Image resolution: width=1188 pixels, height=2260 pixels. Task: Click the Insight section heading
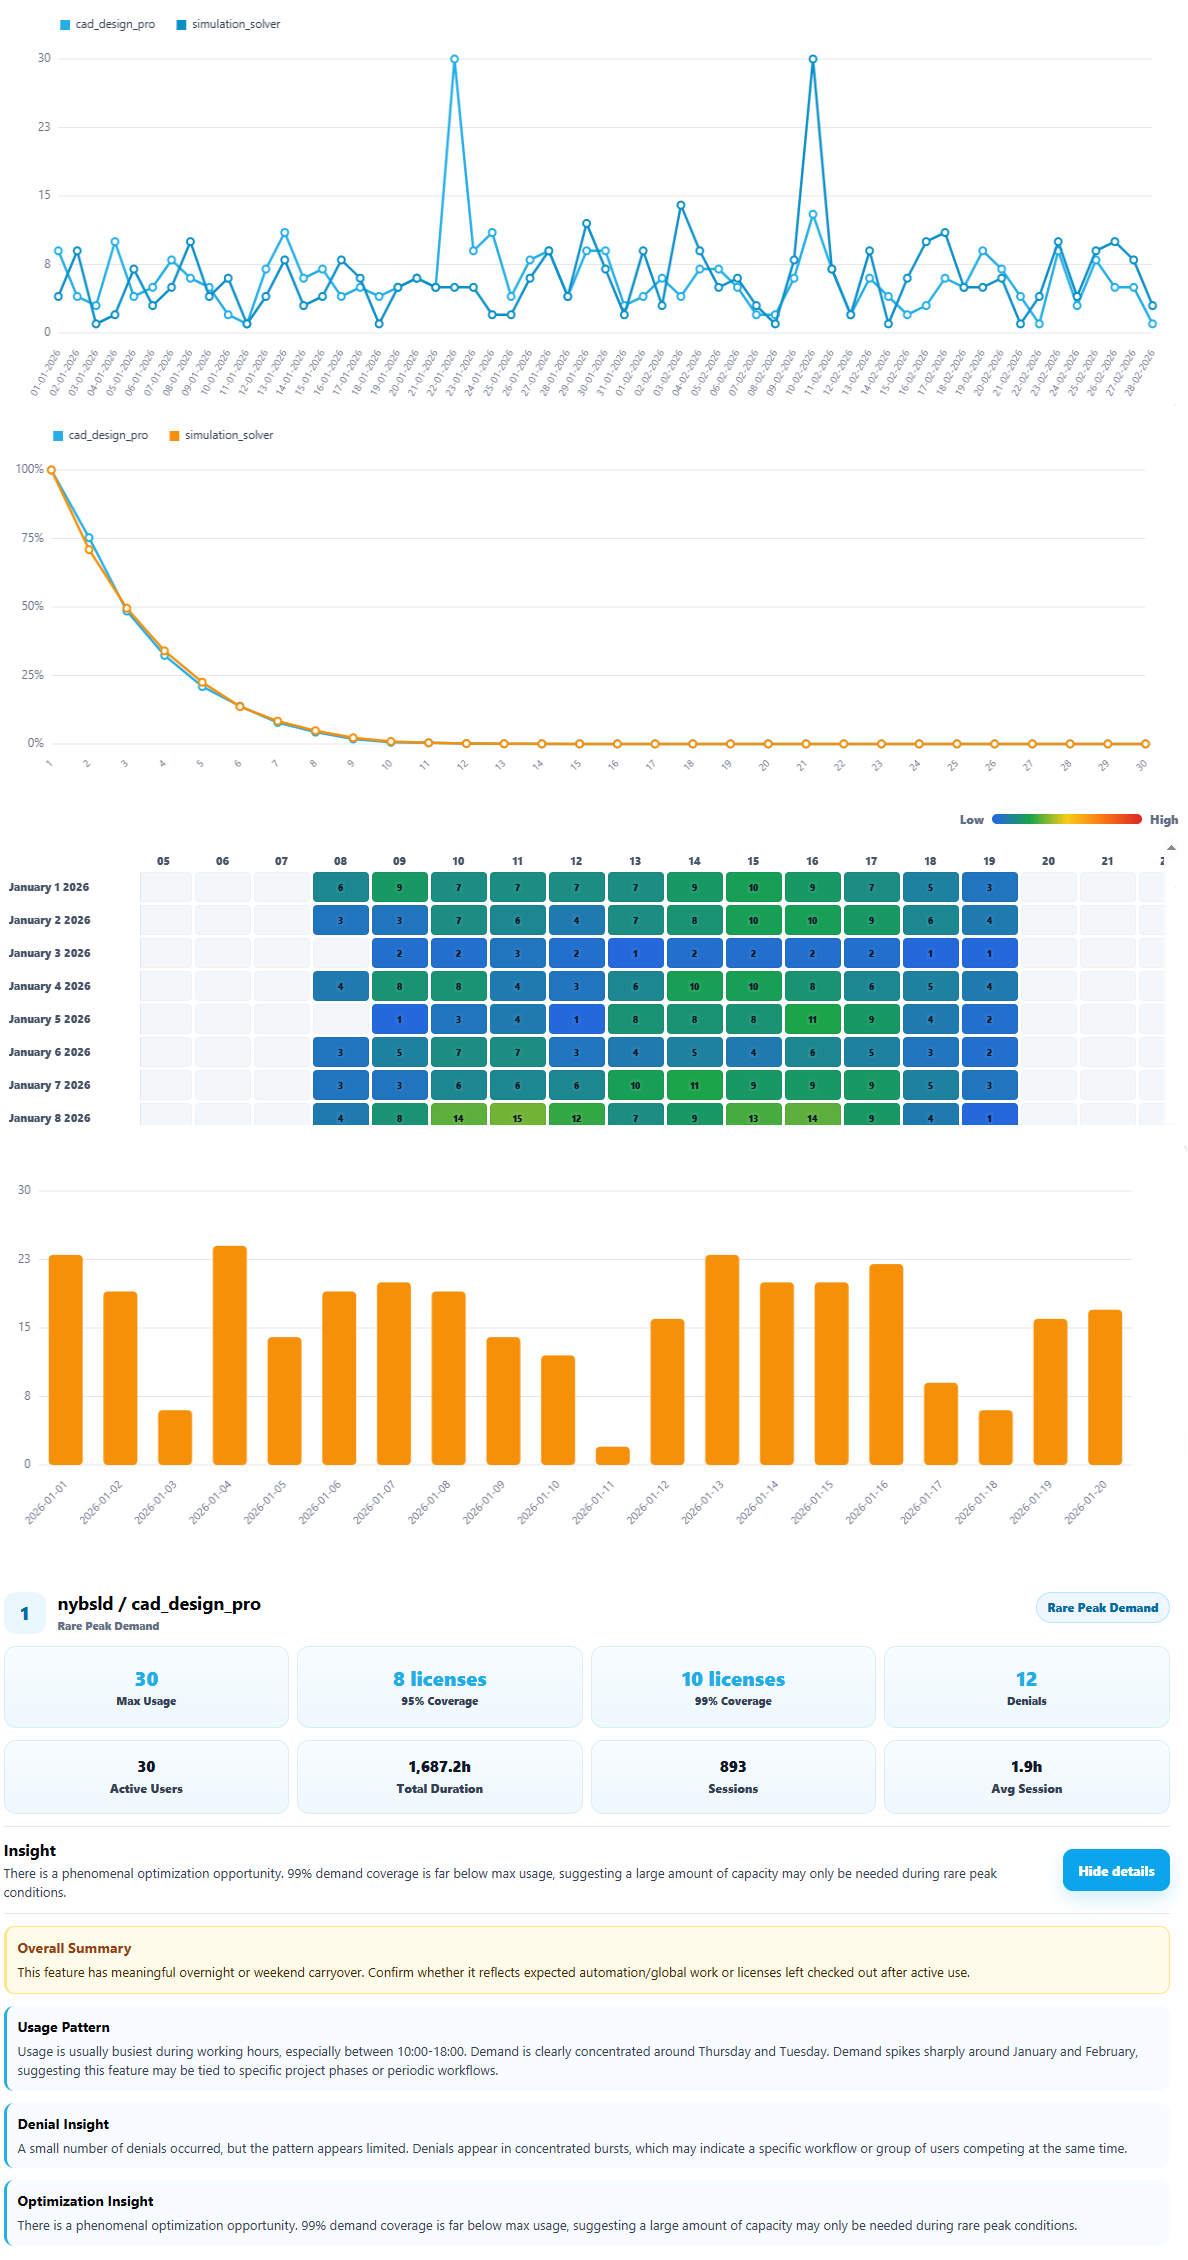pos(30,1851)
